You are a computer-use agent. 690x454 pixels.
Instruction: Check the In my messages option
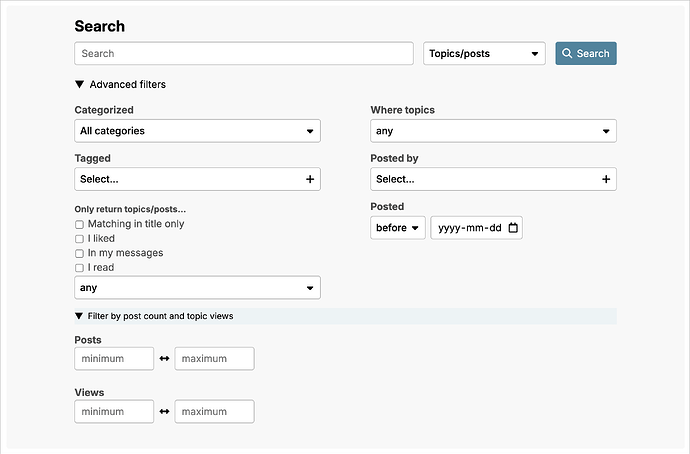point(79,253)
